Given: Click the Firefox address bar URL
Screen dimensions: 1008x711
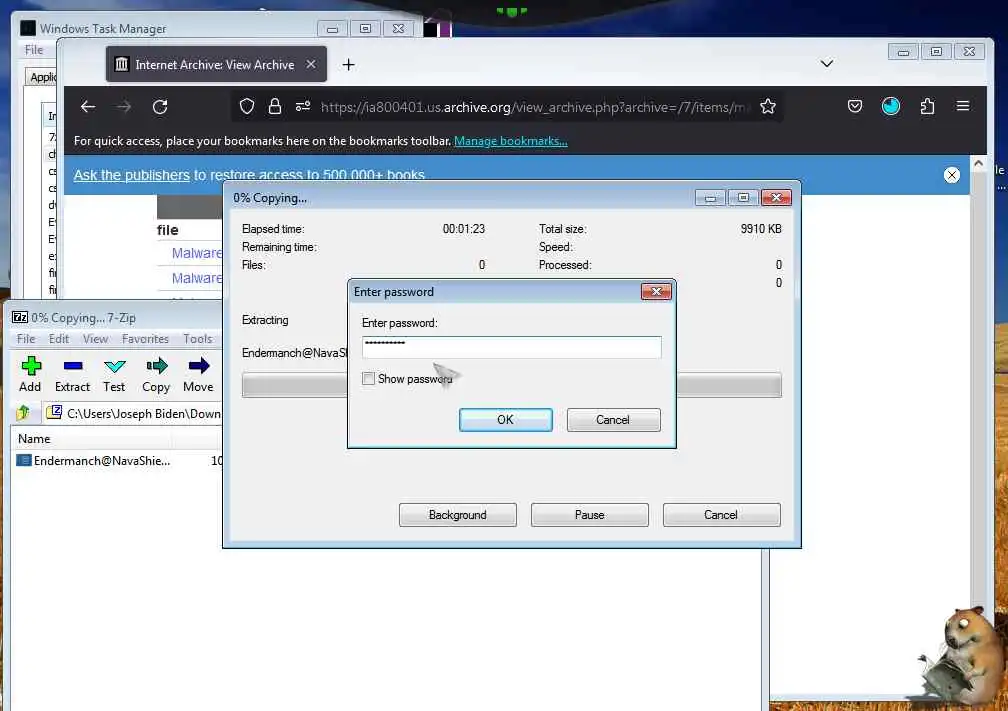Looking at the screenshot, I should click(535, 107).
